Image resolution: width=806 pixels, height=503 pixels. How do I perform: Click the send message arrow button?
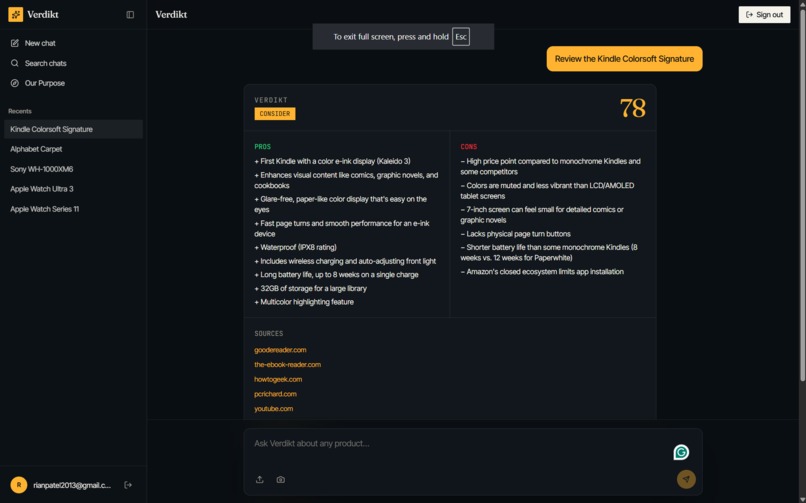(686, 479)
